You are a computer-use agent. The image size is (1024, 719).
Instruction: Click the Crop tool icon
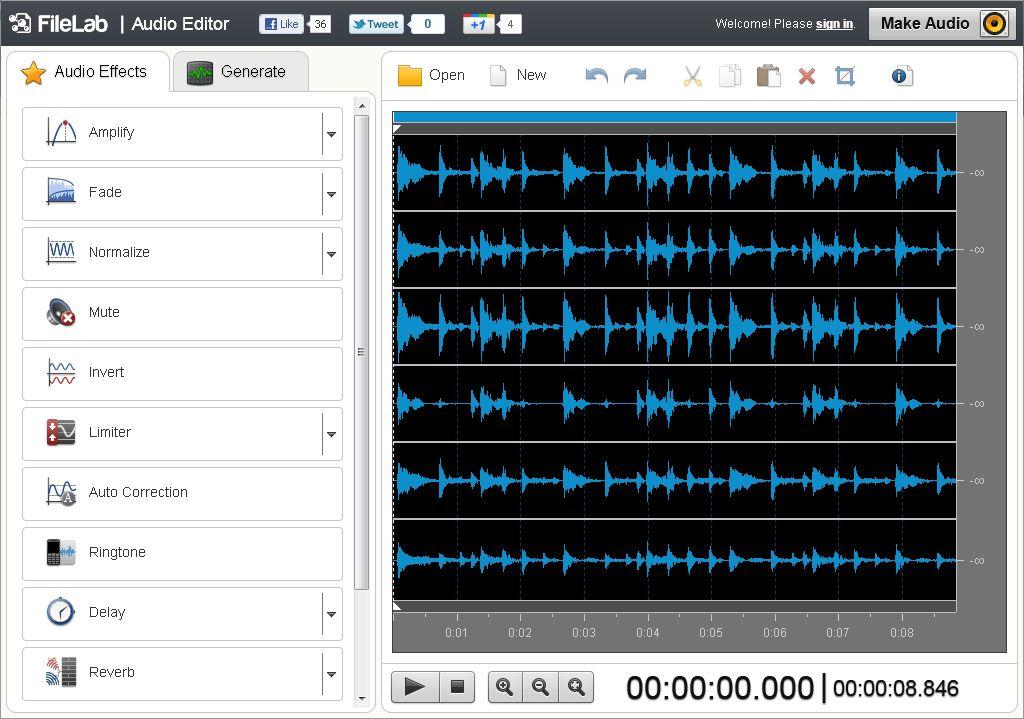pos(845,76)
